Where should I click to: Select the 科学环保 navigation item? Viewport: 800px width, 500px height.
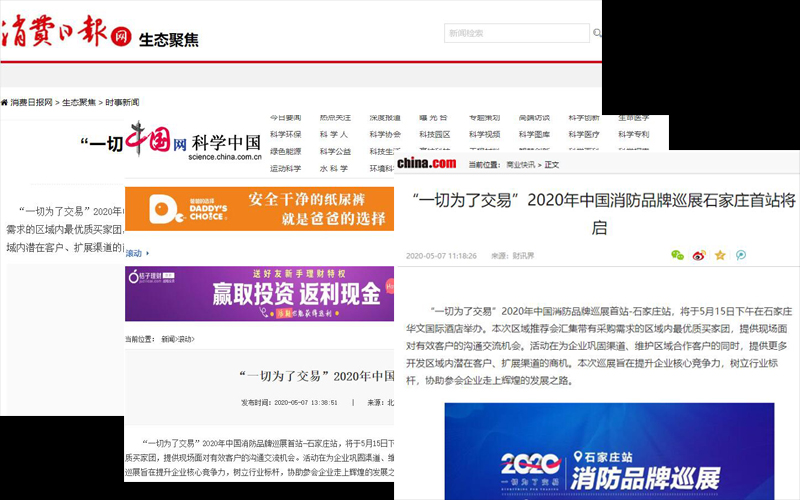point(285,134)
